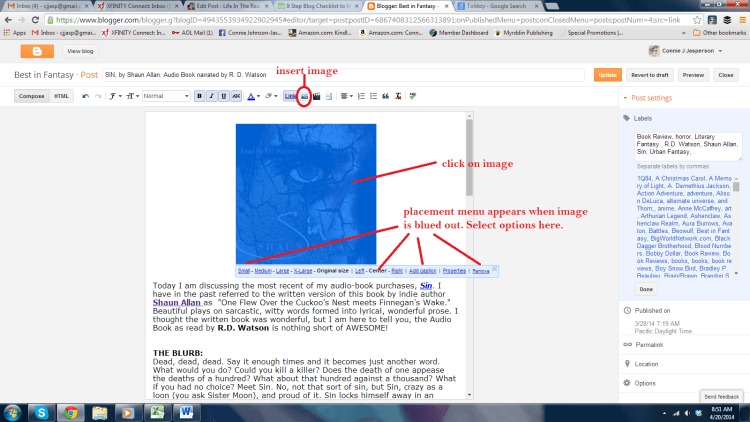Switch editor to Compose mode
This screenshot has width=750, height=422.
[32, 96]
